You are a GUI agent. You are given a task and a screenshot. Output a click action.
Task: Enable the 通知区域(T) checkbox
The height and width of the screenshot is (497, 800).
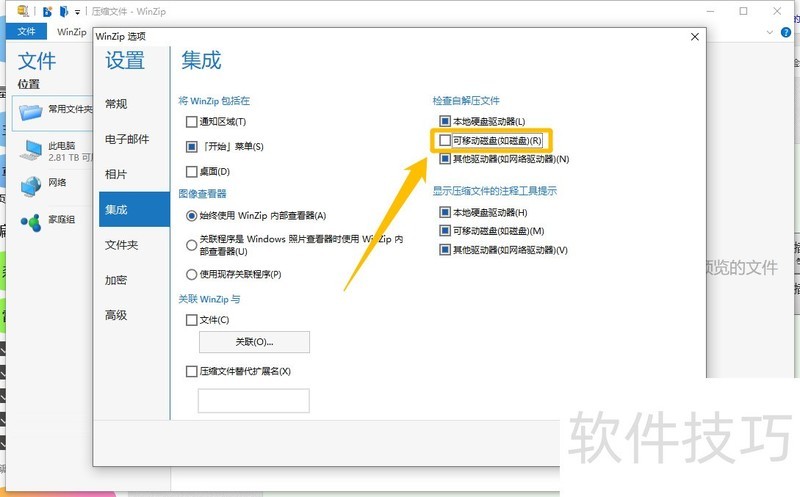pos(191,122)
